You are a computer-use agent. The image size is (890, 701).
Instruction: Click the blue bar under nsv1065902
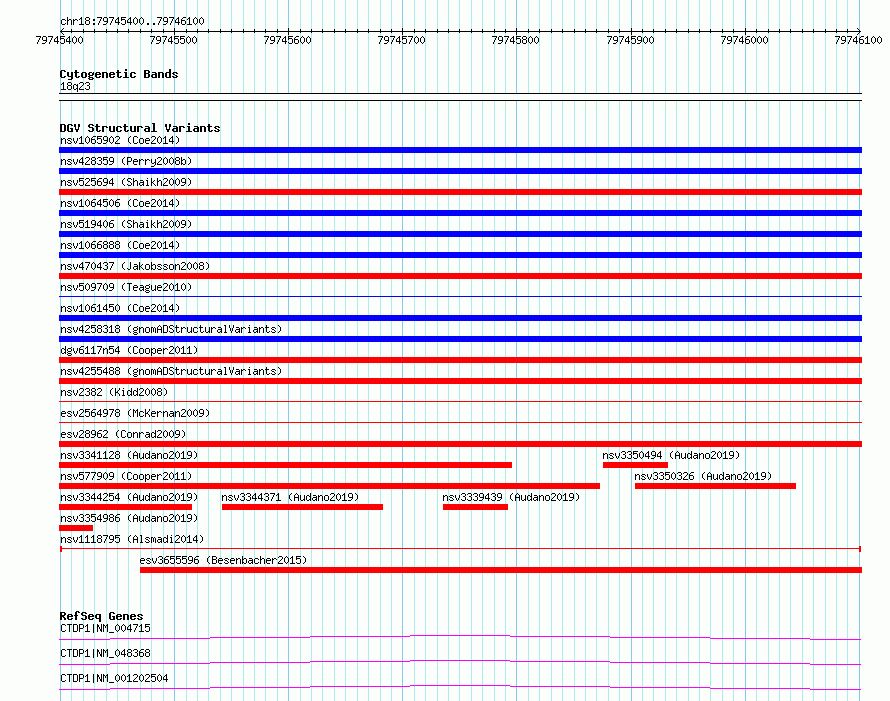click(x=460, y=150)
